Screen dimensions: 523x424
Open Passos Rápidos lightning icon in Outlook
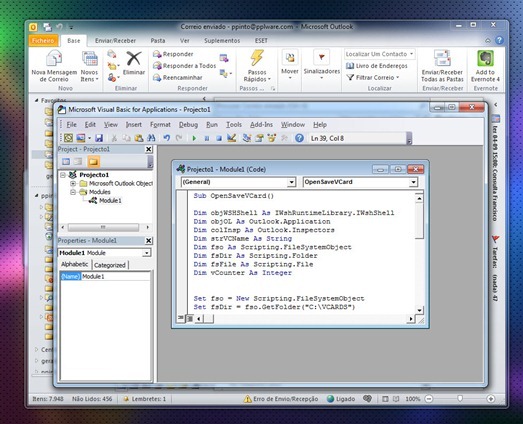[257, 58]
